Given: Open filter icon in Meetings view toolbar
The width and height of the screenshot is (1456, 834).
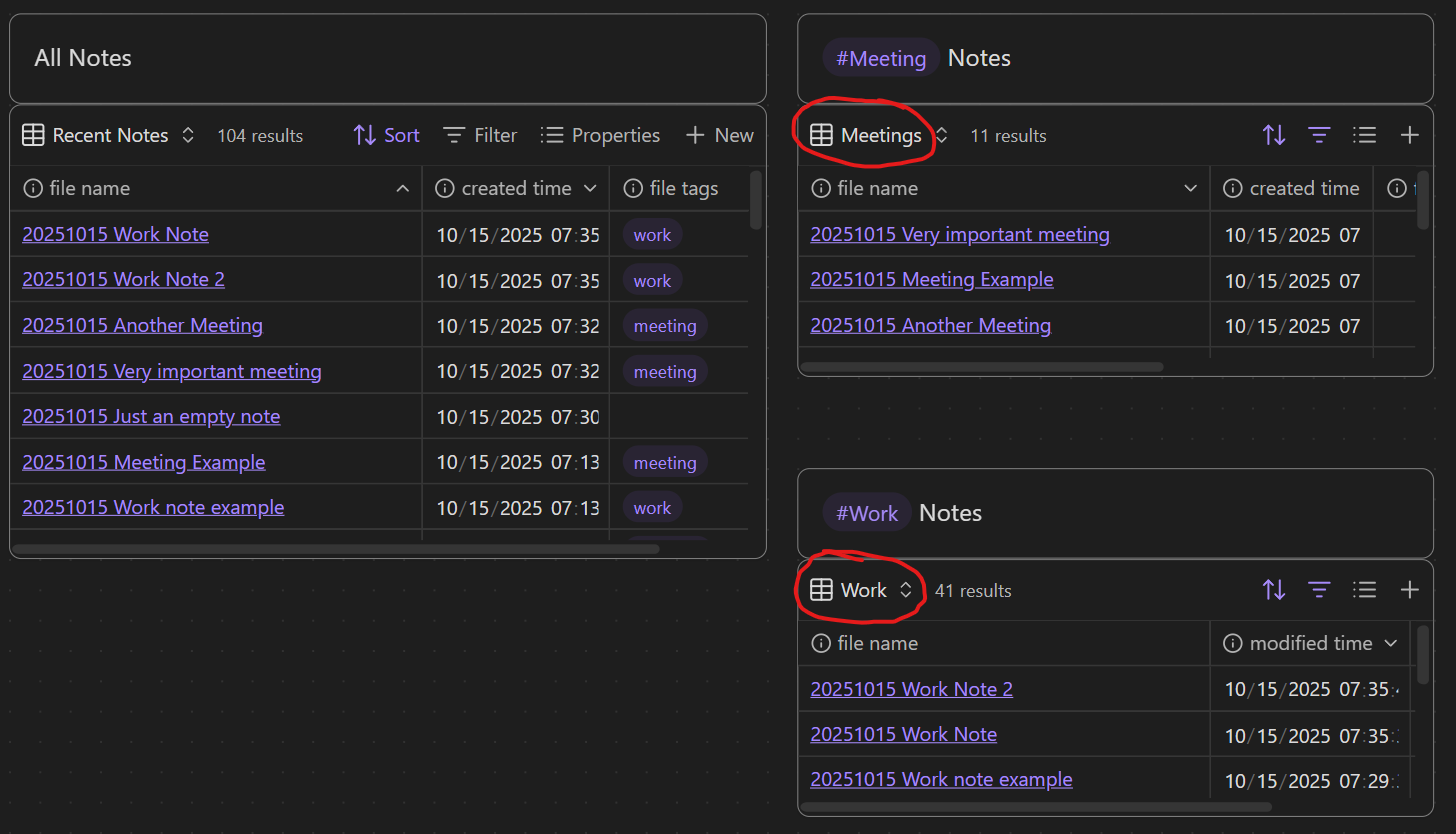Looking at the screenshot, I should pos(1320,135).
